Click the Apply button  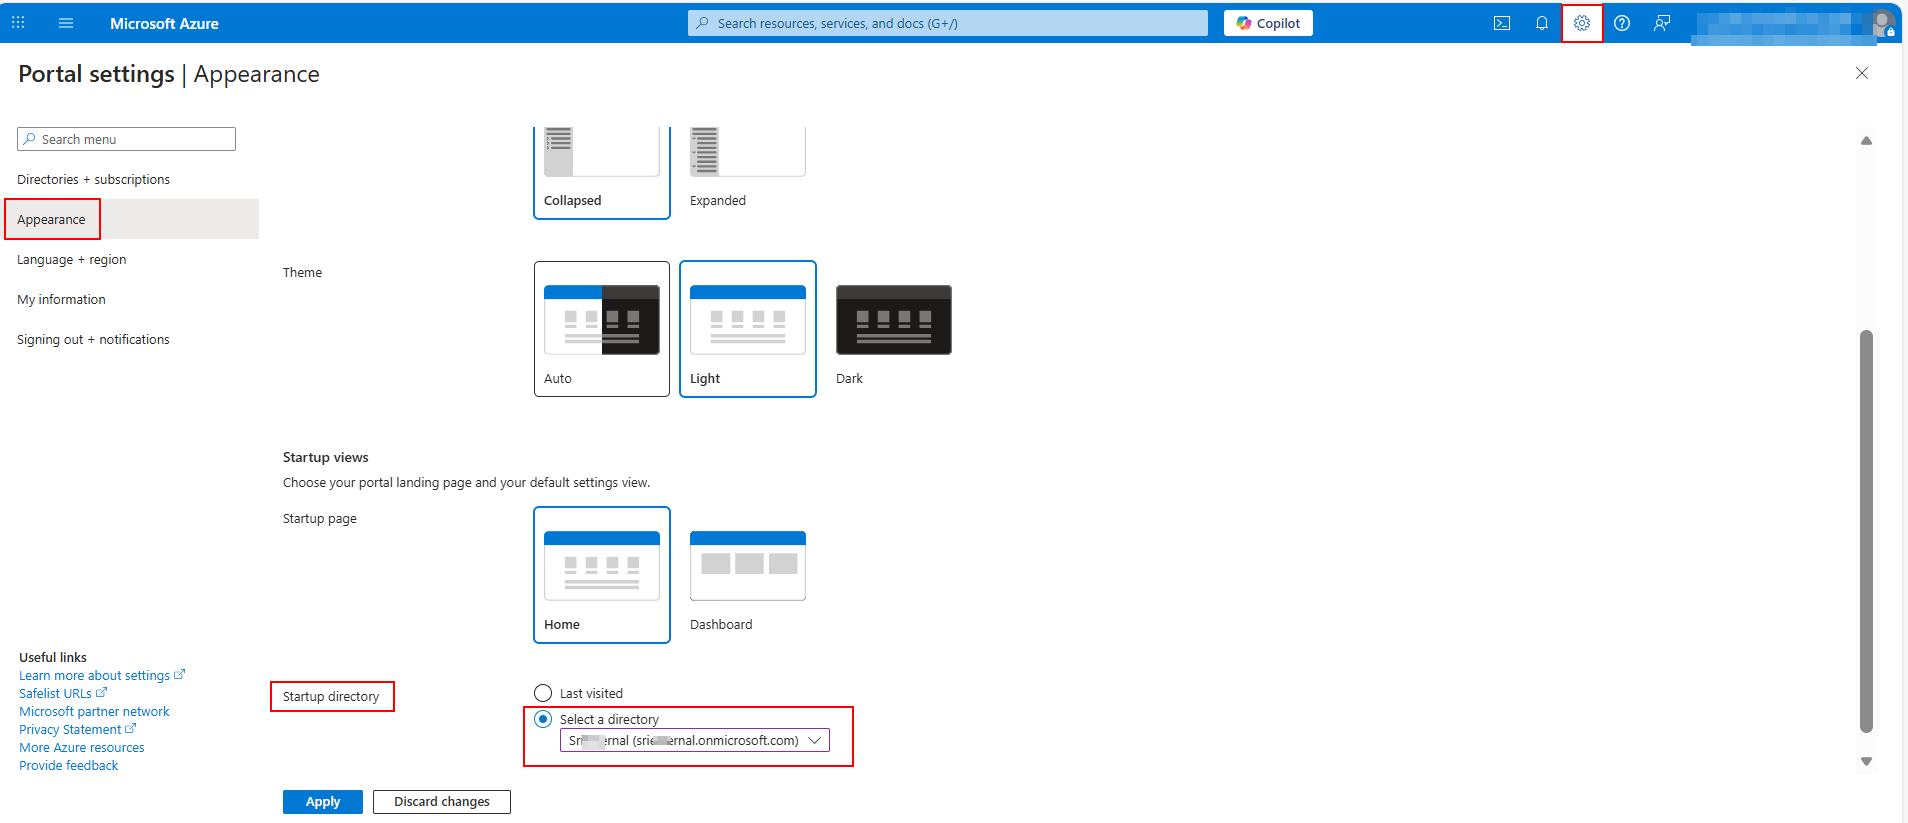[x=323, y=802]
